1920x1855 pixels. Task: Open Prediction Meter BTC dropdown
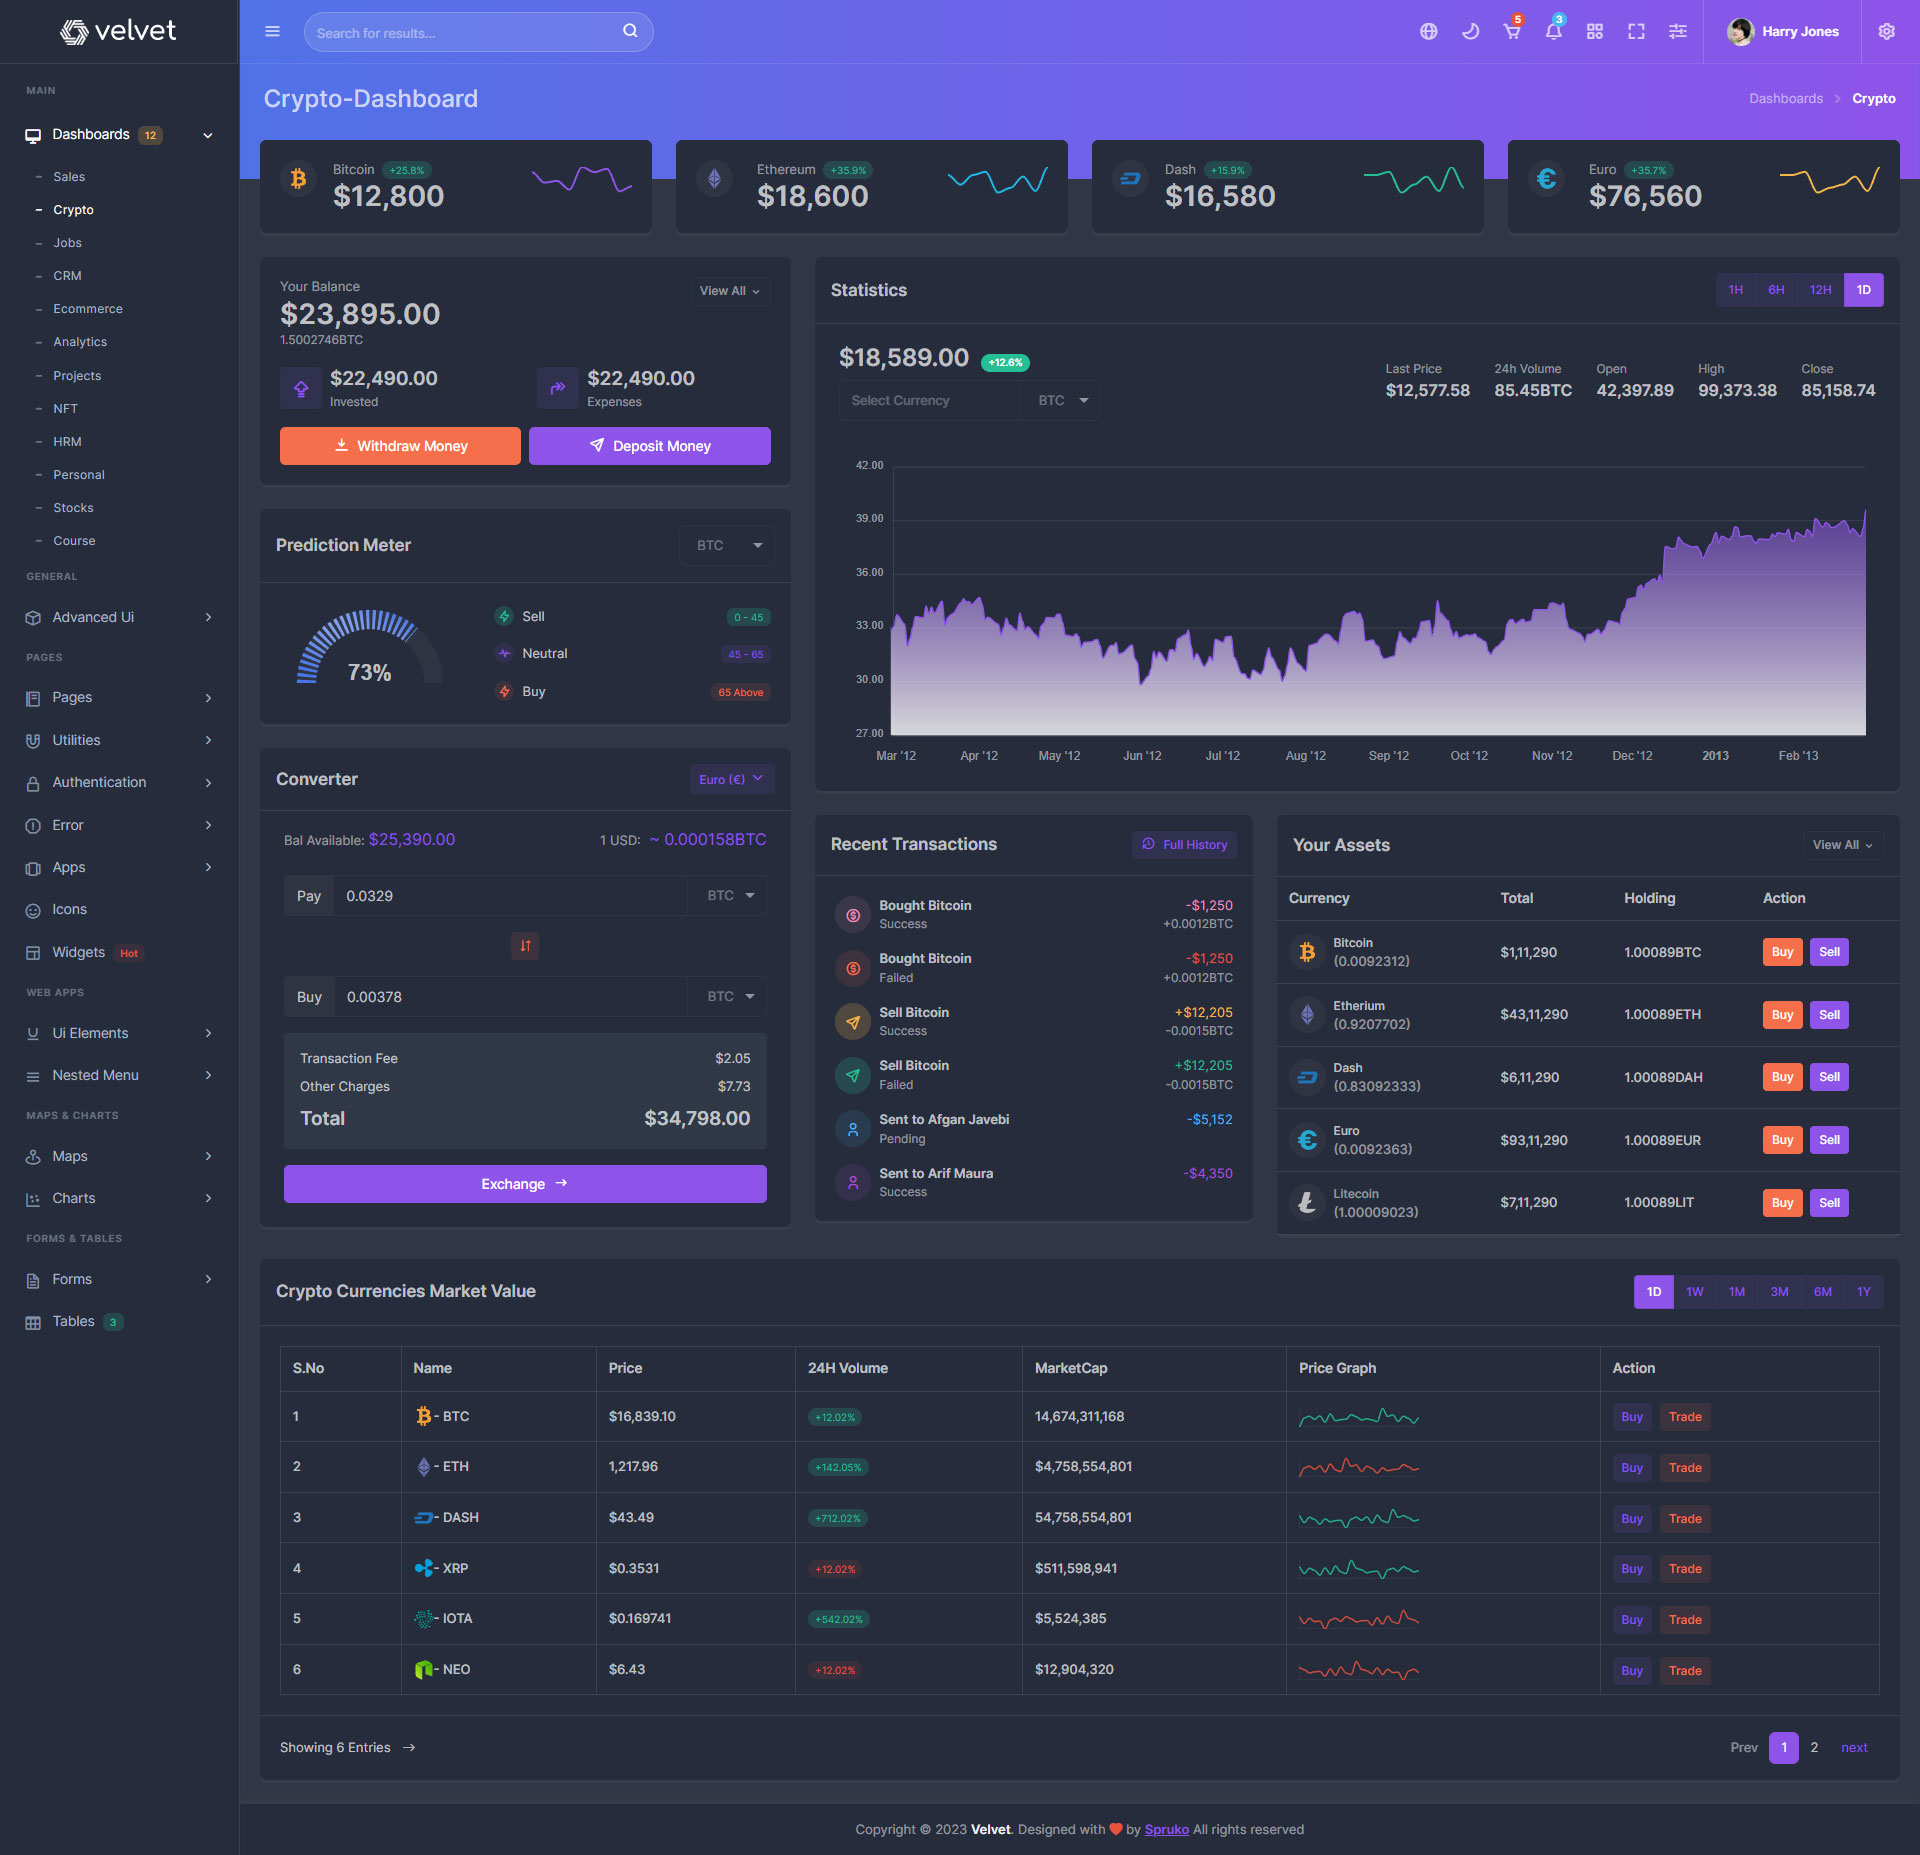click(727, 545)
